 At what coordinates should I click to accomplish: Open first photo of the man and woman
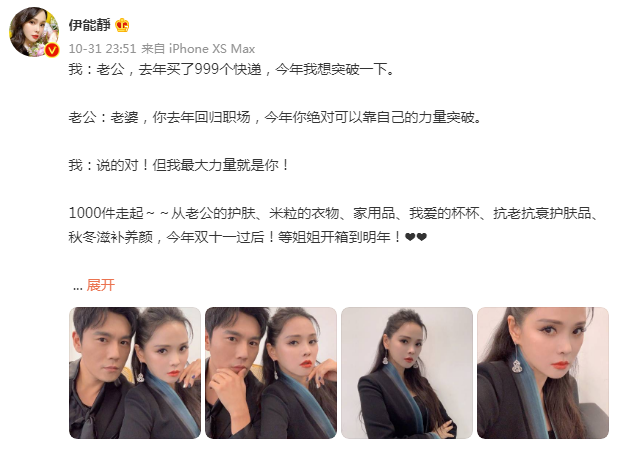pyautogui.click(x=135, y=373)
